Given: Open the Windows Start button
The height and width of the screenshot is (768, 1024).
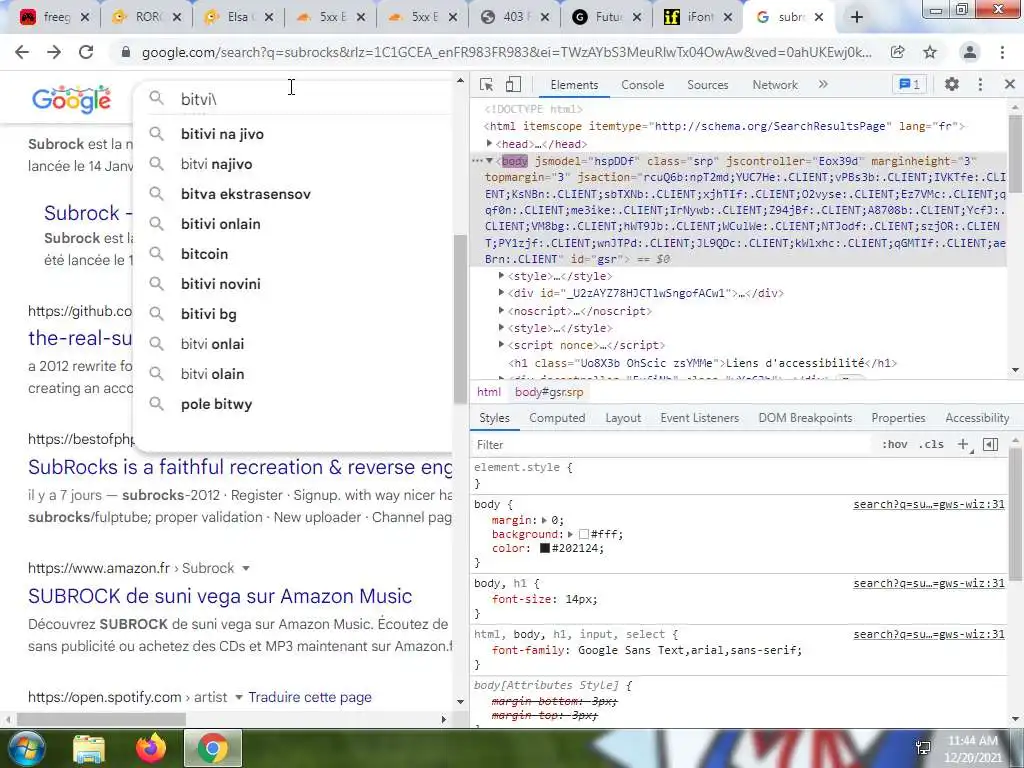Looking at the screenshot, I should 26,748.
